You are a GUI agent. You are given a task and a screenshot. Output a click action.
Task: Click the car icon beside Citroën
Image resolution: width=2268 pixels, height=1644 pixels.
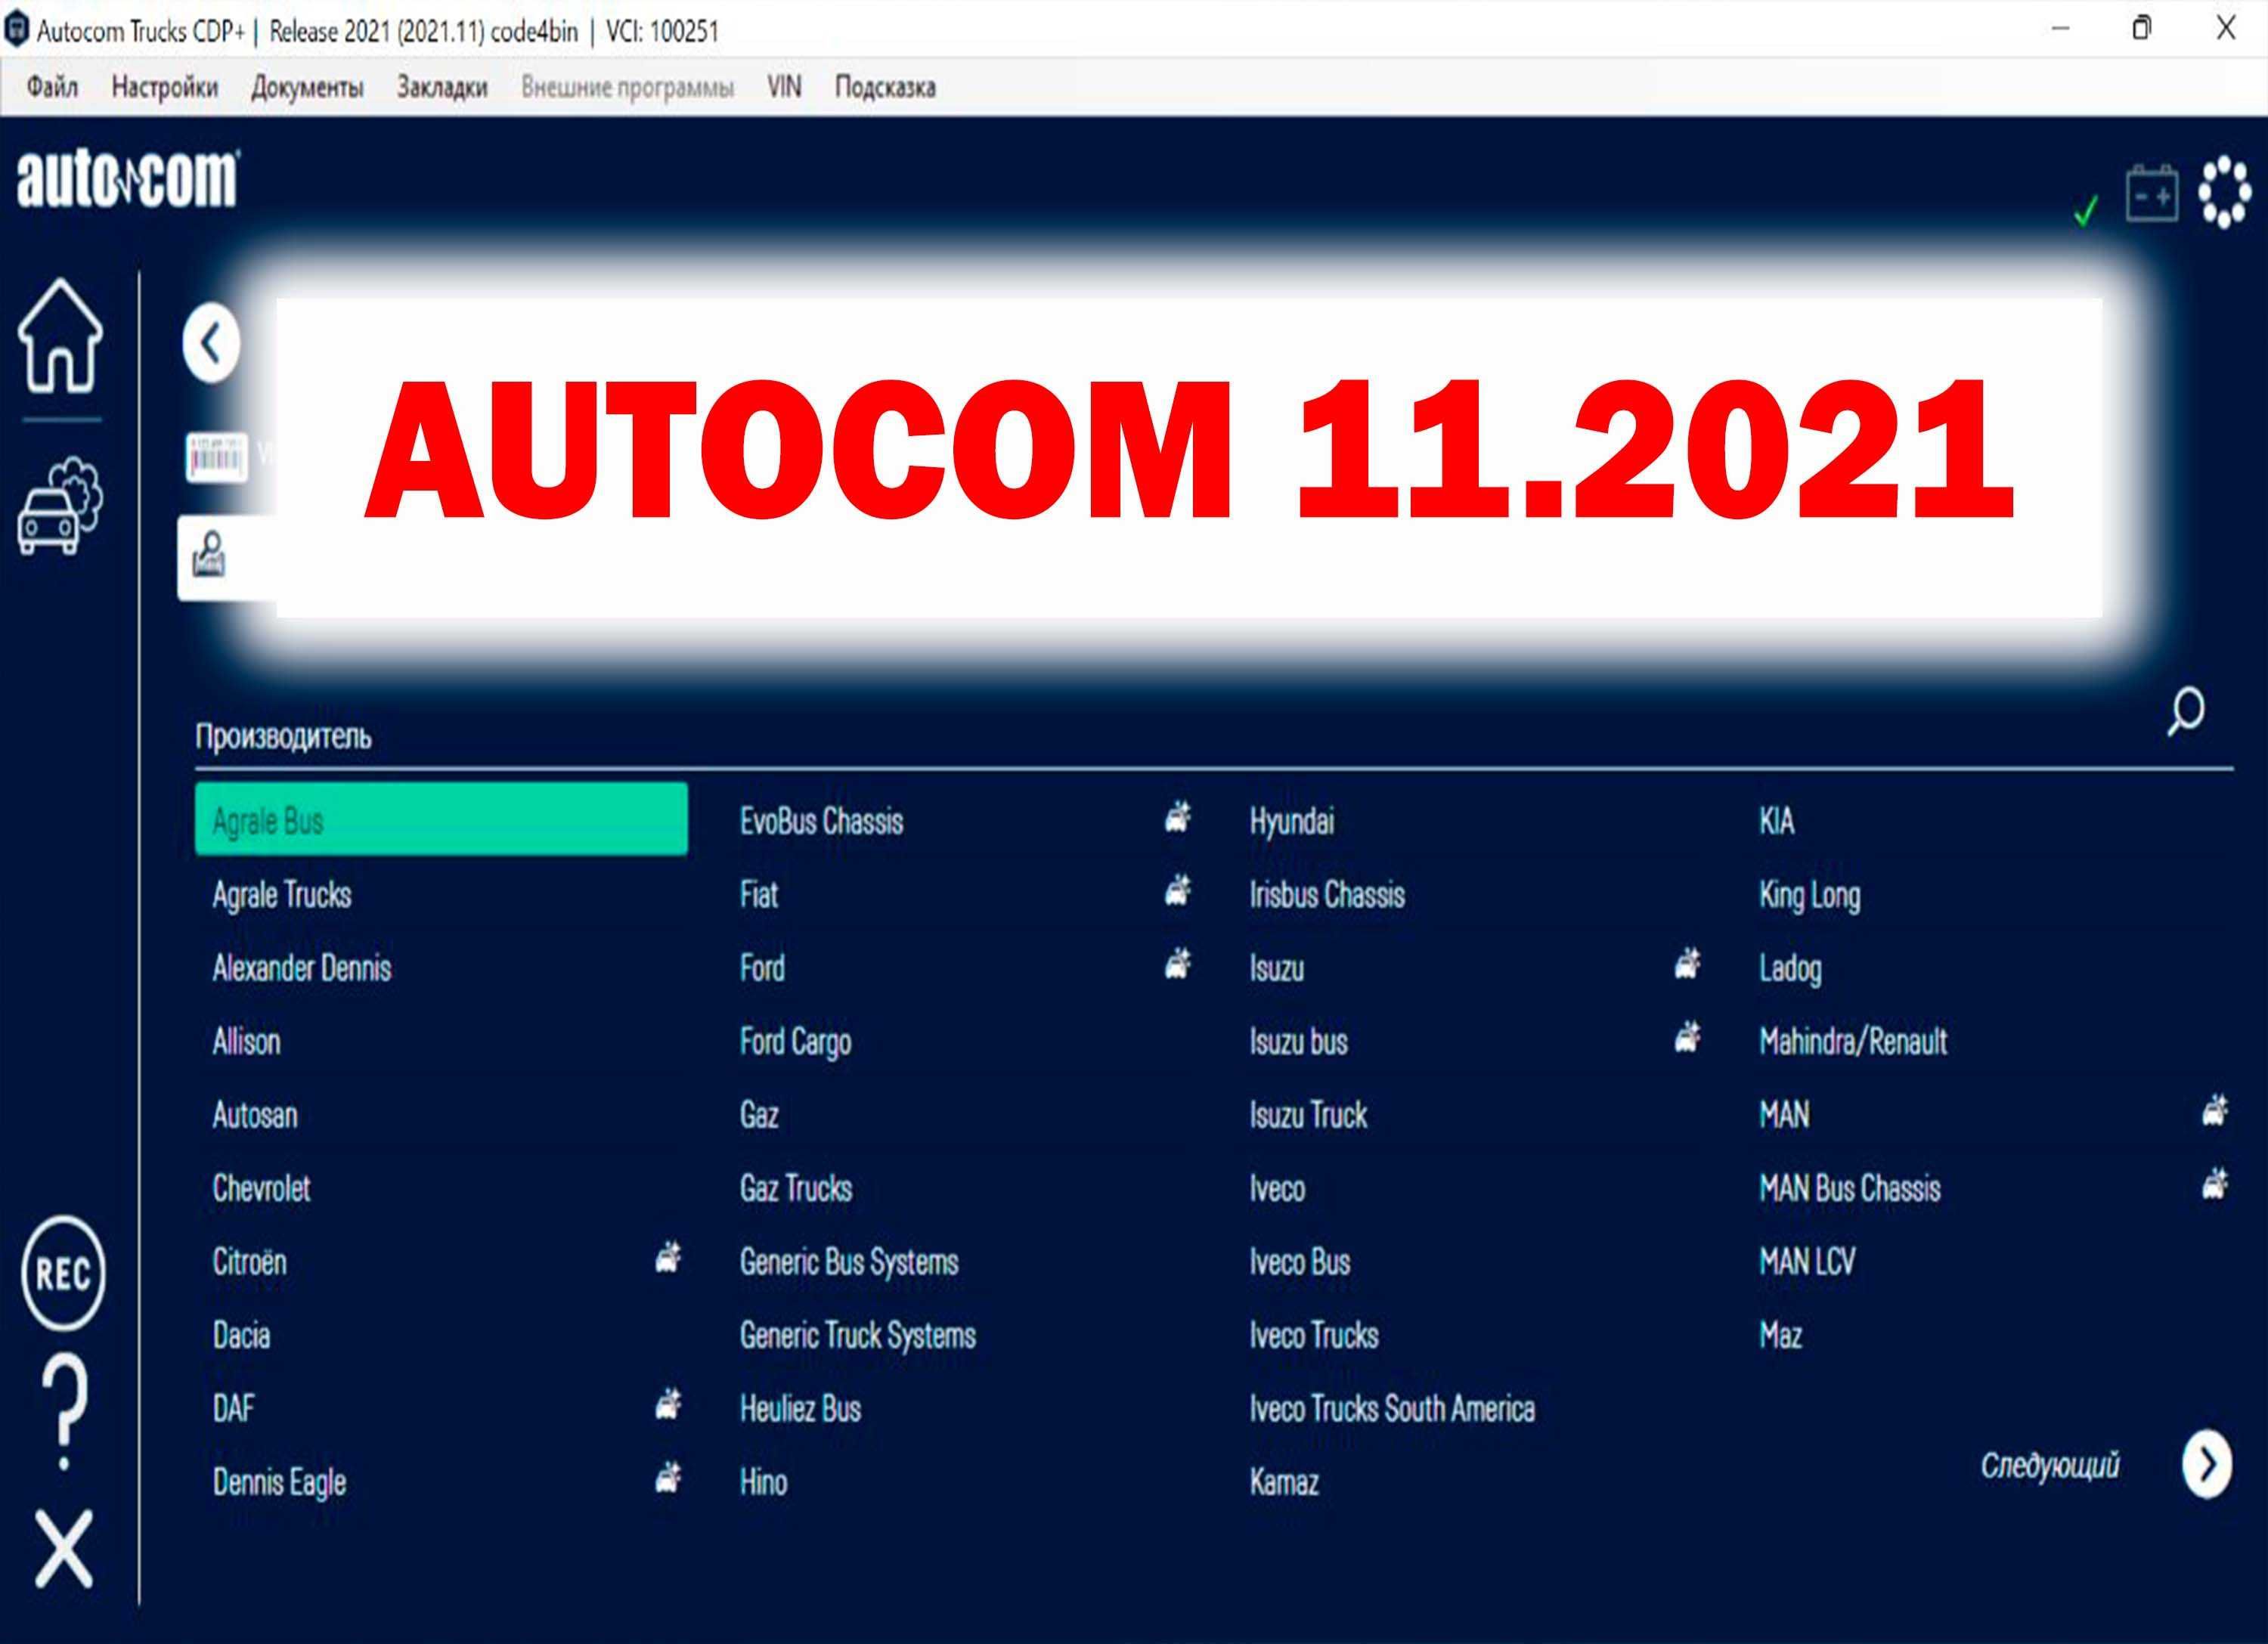tap(669, 1257)
